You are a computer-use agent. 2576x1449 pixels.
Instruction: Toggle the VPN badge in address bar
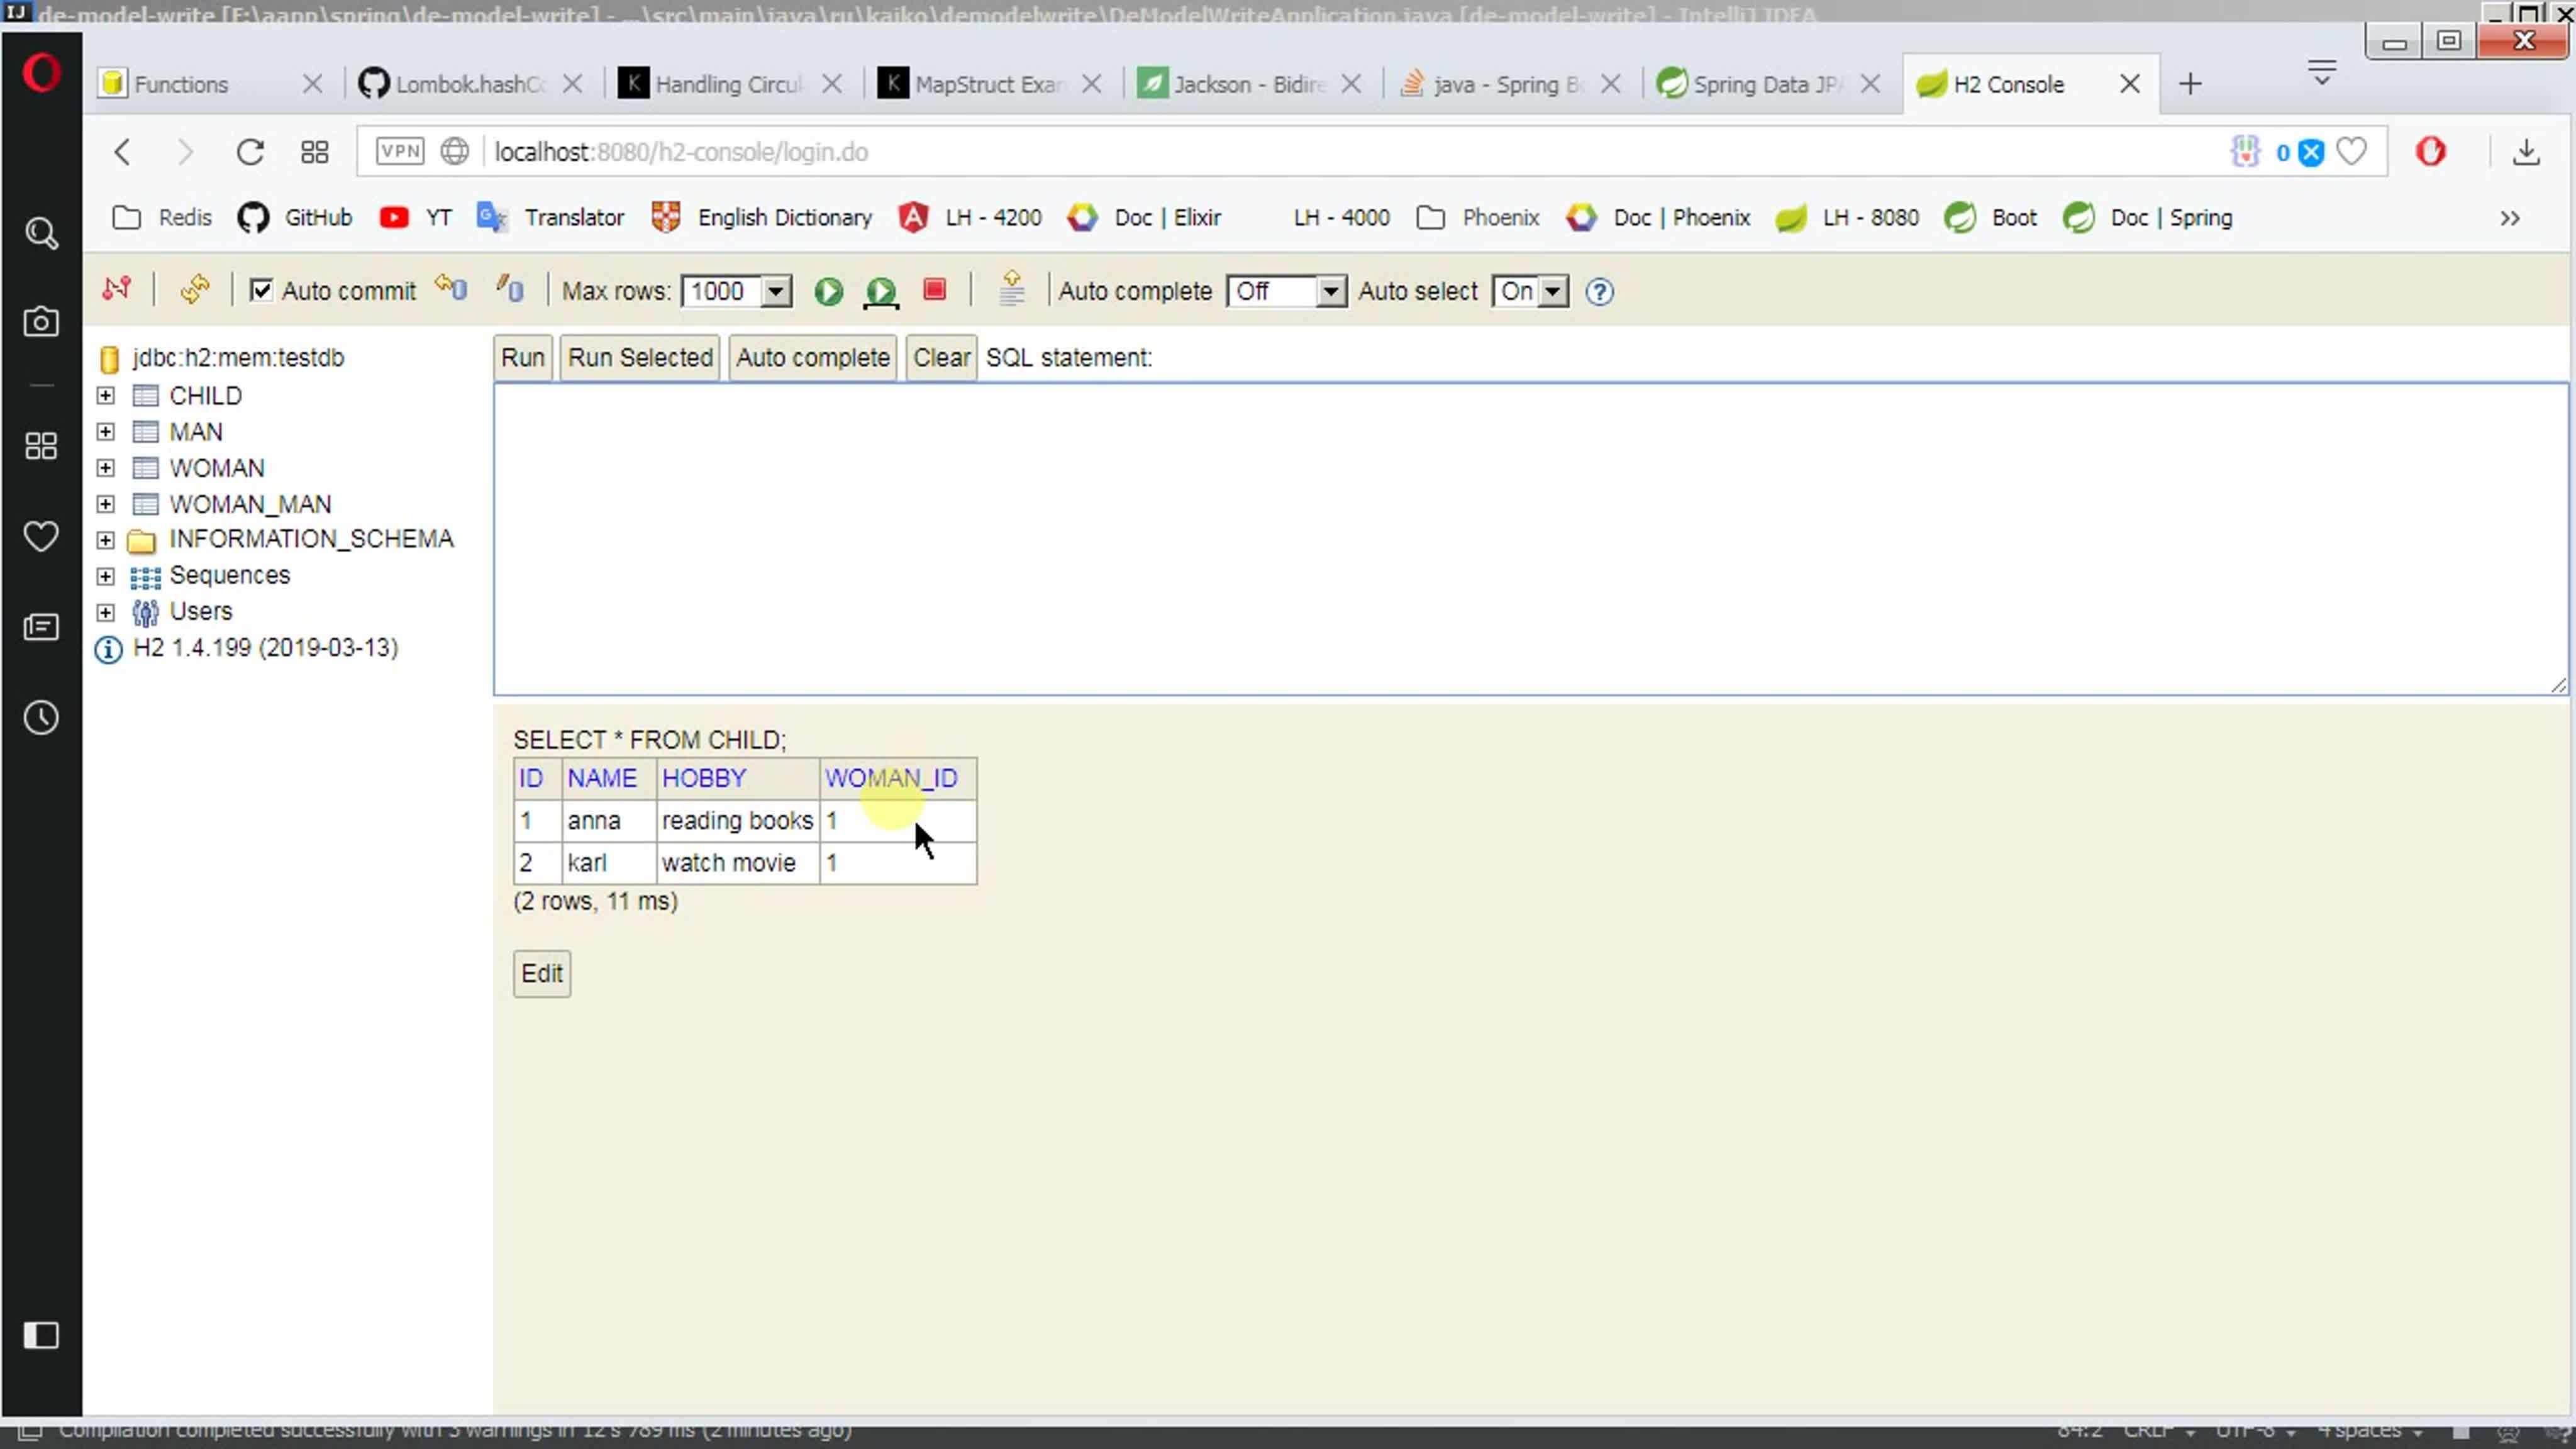point(399,151)
